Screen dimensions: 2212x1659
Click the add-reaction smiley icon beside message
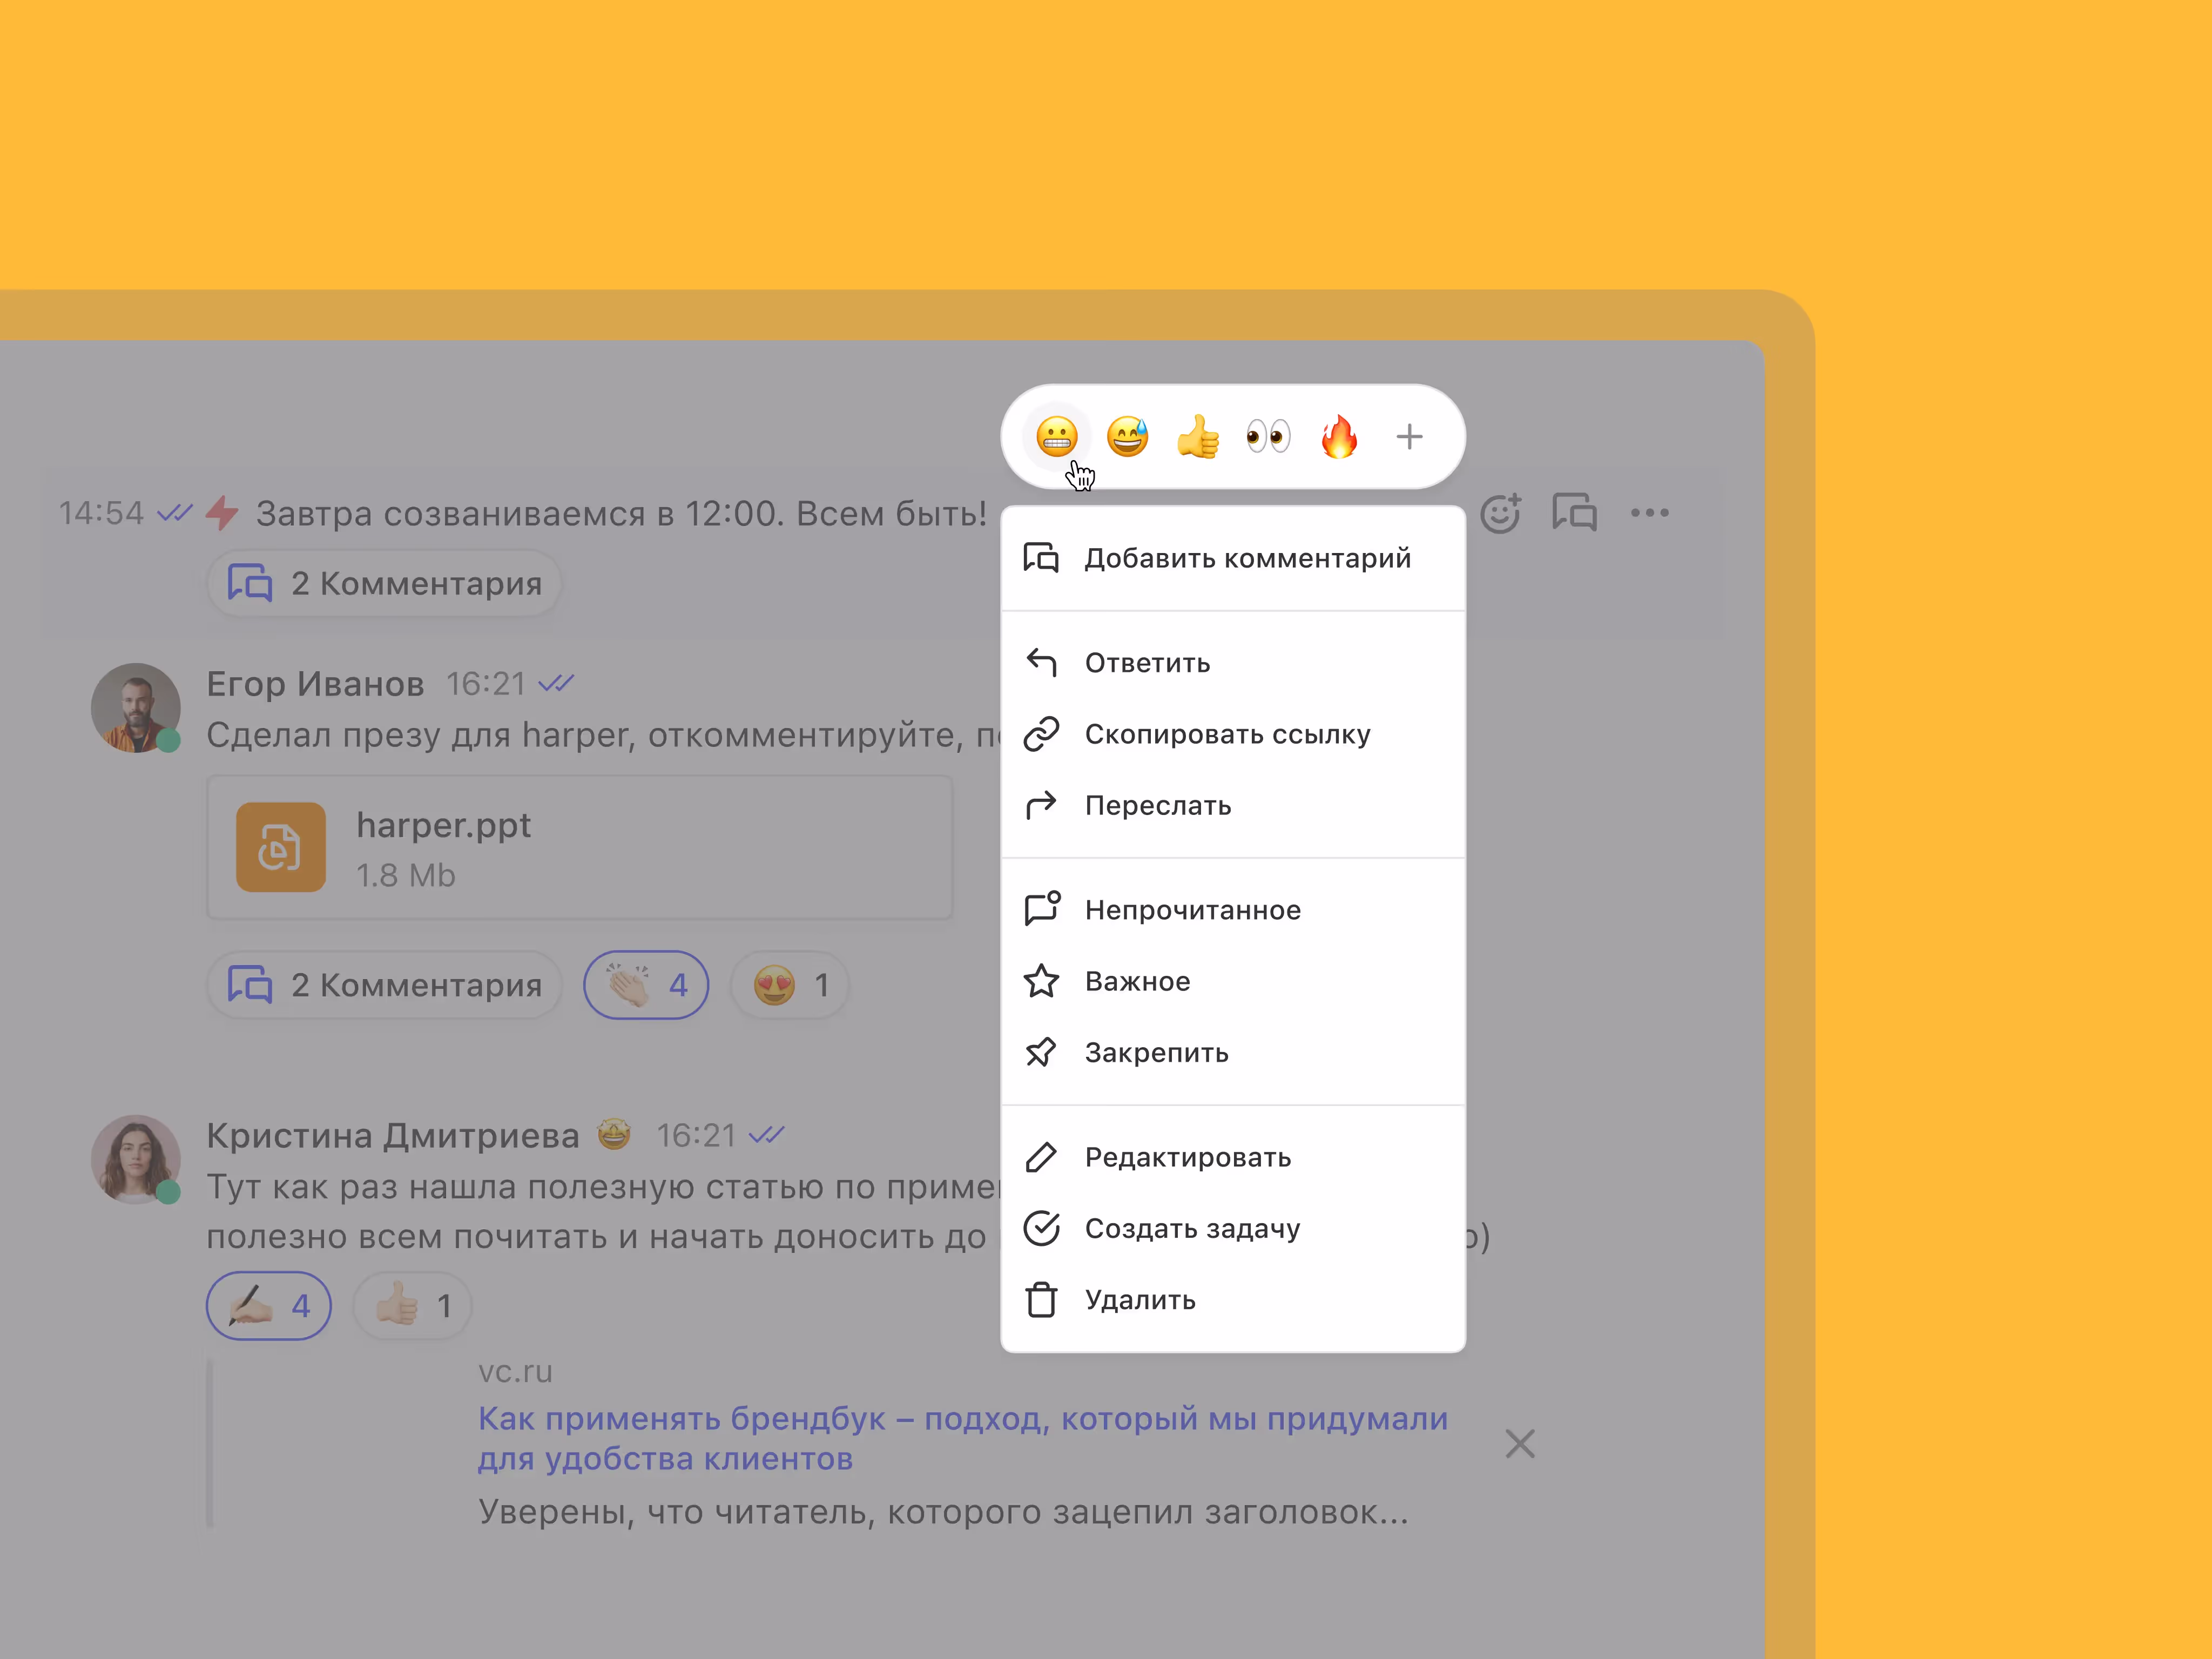[1500, 513]
